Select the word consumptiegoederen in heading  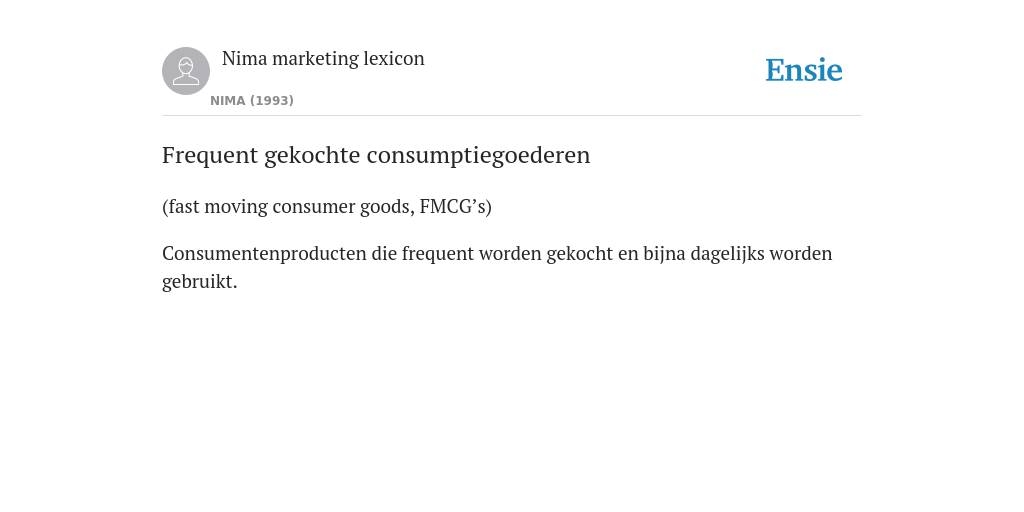pos(479,155)
